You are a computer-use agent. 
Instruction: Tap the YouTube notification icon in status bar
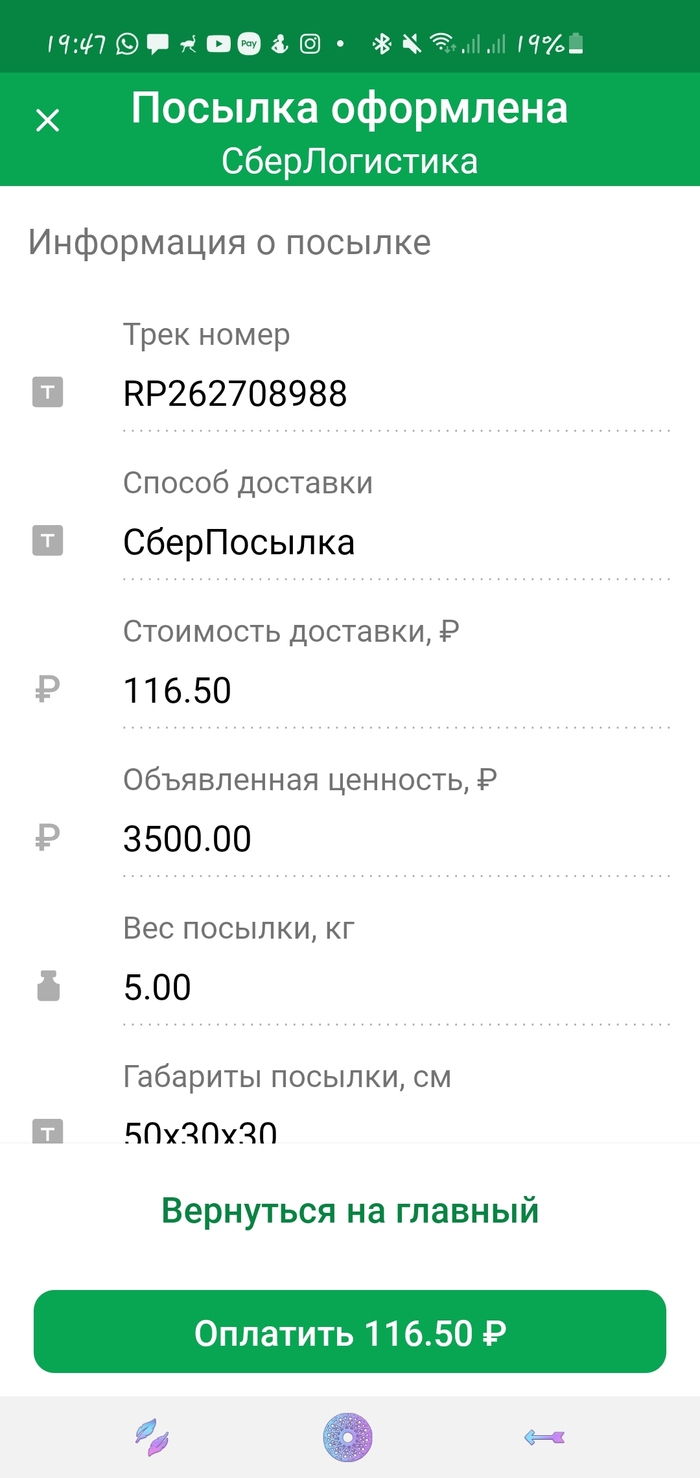pyautogui.click(x=218, y=44)
